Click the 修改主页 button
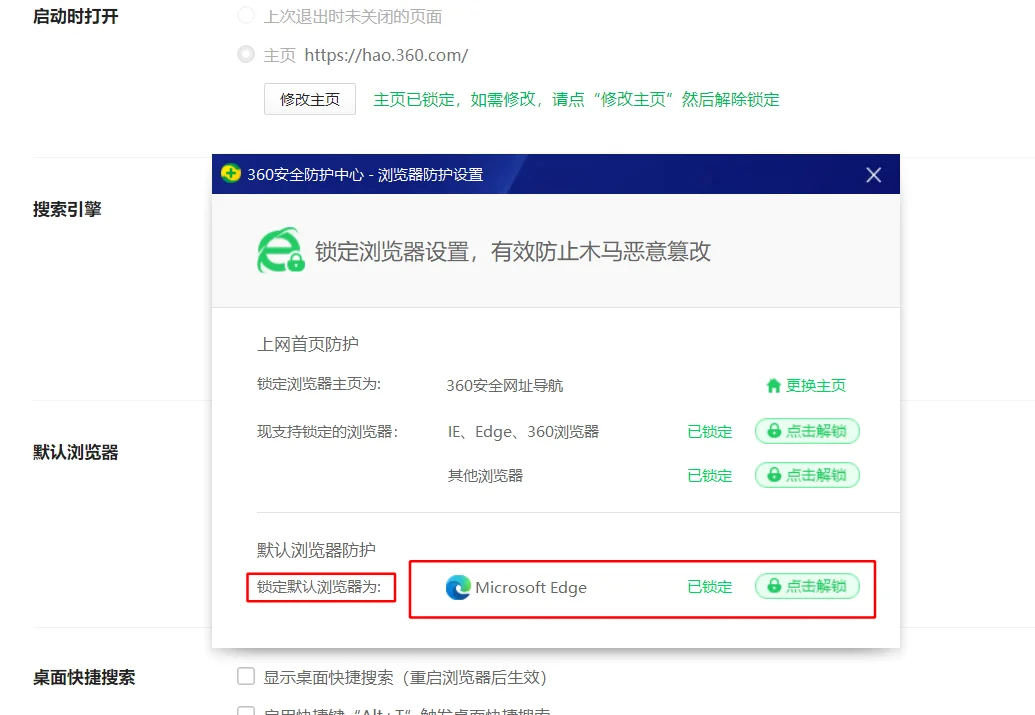Image resolution: width=1035 pixels, height=715 pixels. coord(310,99)
